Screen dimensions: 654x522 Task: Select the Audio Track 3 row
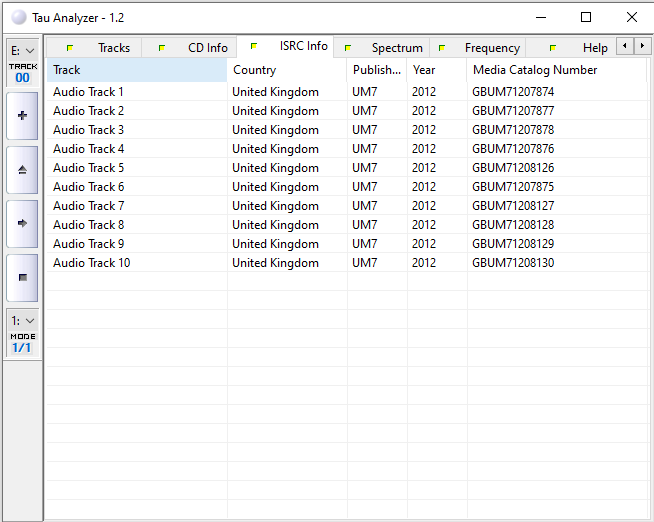click(347, 130)
